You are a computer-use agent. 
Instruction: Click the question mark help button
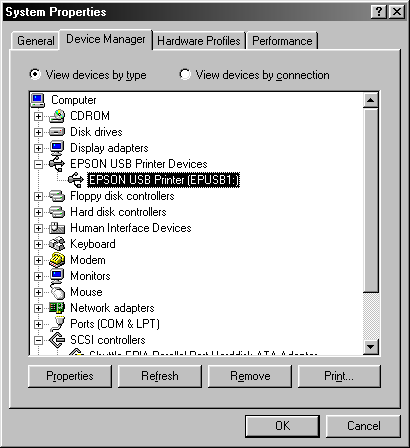point(379,12)
